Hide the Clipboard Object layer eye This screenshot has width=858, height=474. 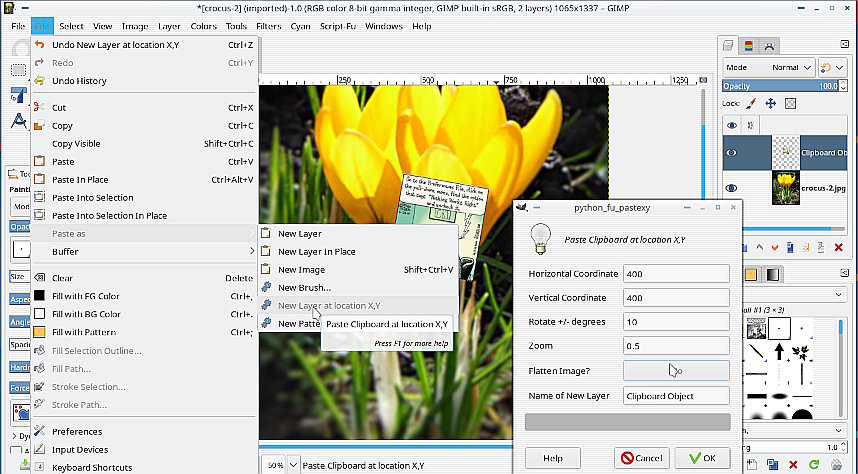(732, 152)
